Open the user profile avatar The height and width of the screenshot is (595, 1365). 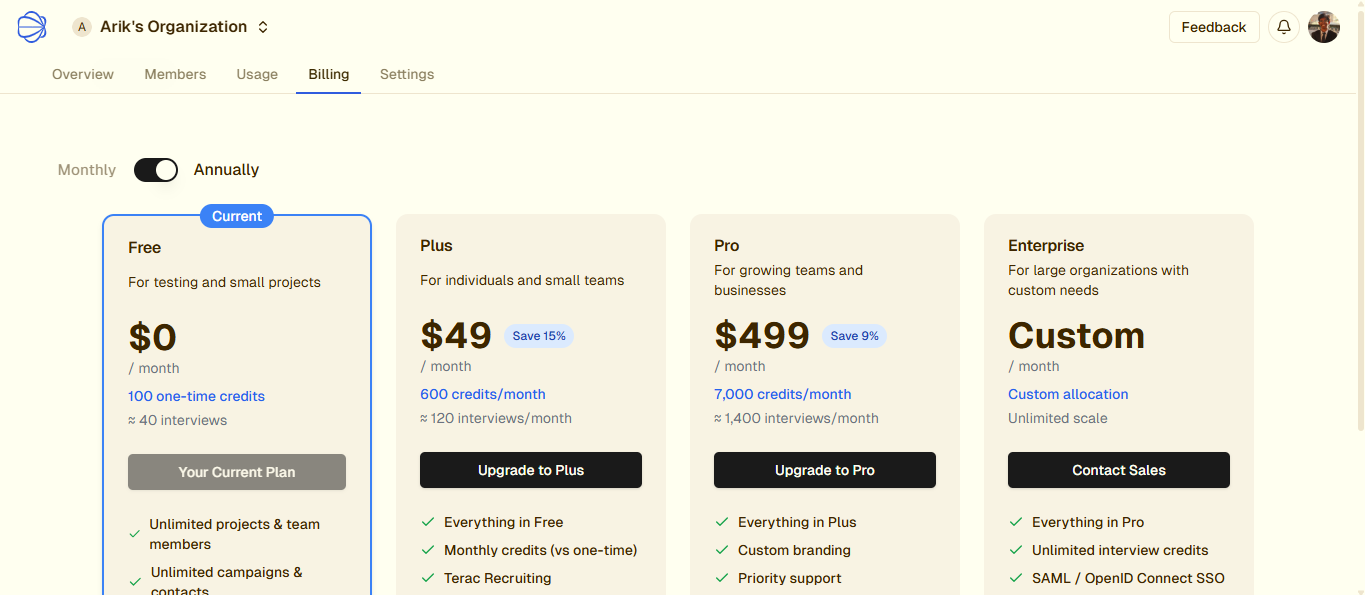[1324, 27]
